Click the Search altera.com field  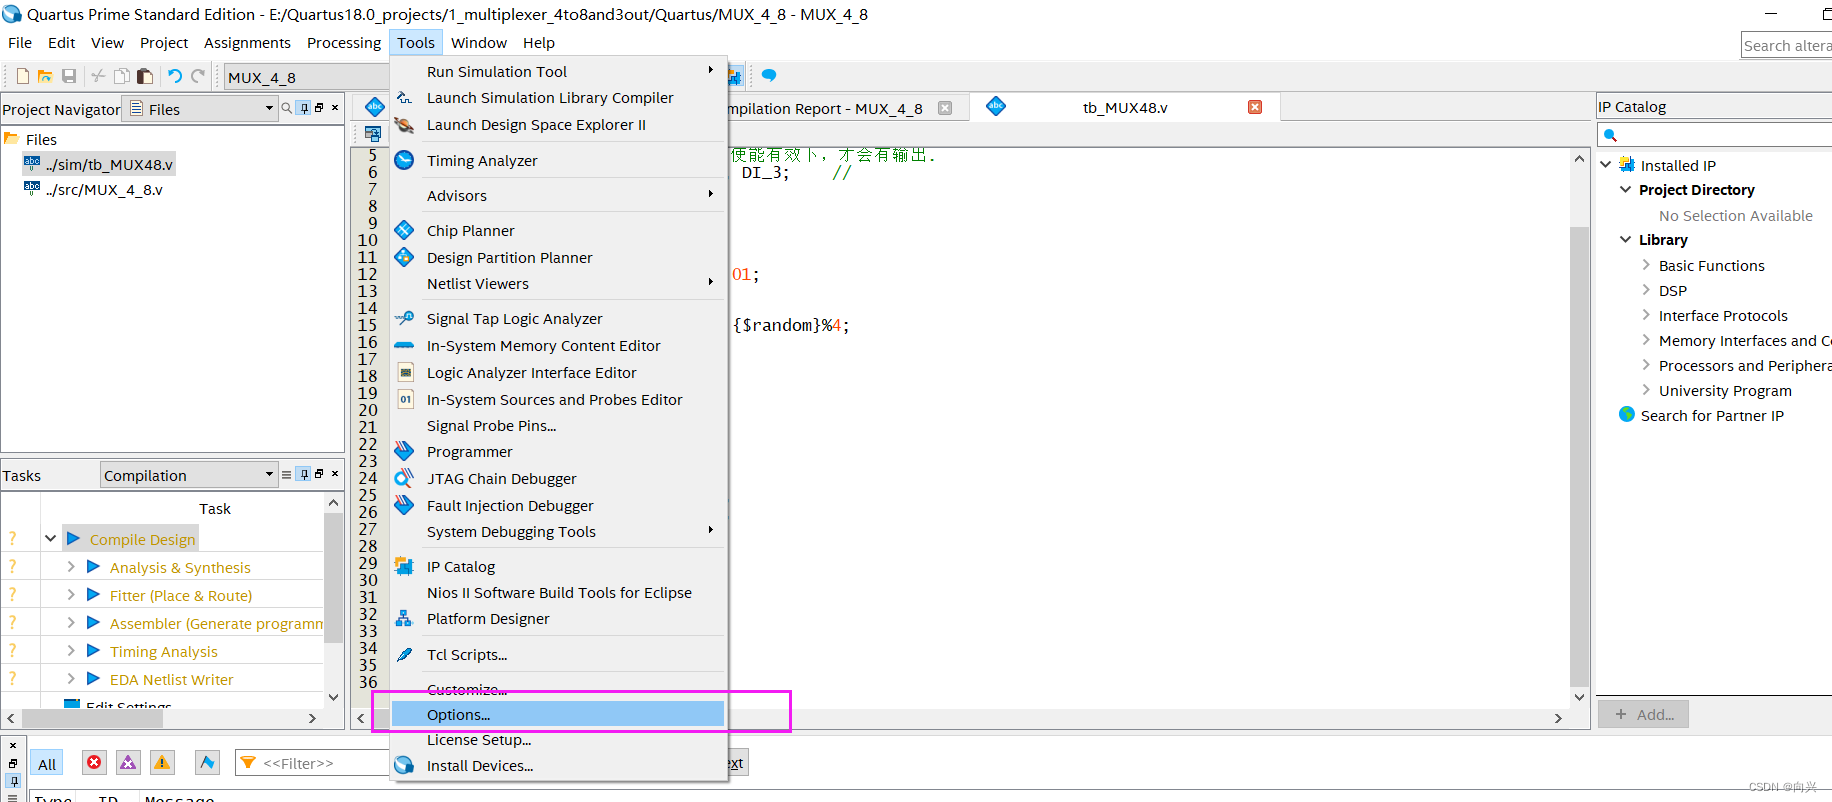point(1786,45)
